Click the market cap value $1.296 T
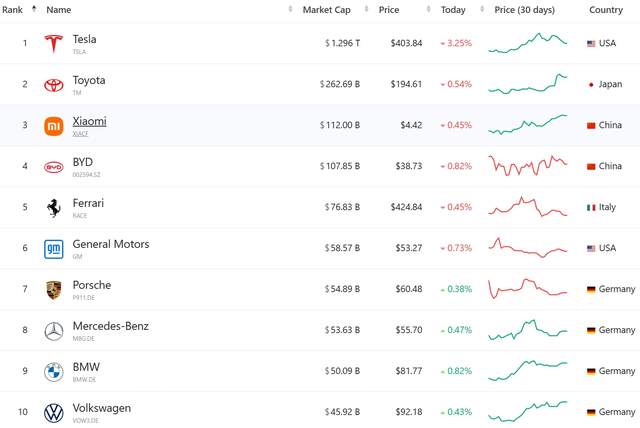Screen dimensions: 640x428 (342, 43)
